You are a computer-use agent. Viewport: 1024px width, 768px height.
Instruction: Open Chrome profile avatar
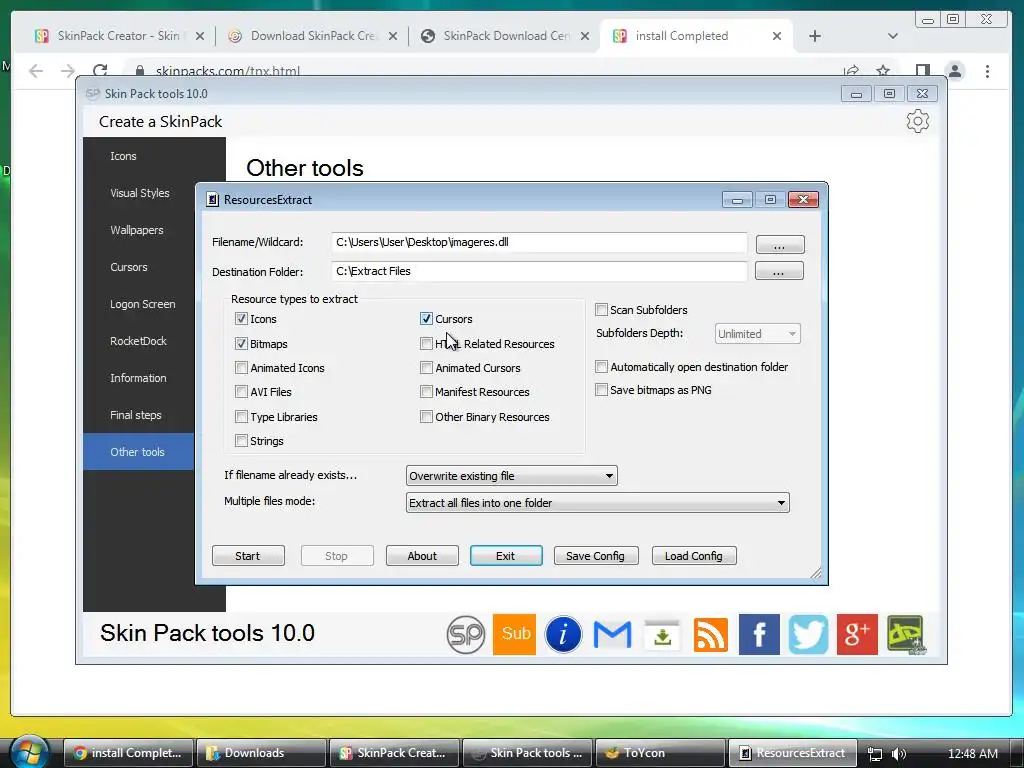point(955,71)
